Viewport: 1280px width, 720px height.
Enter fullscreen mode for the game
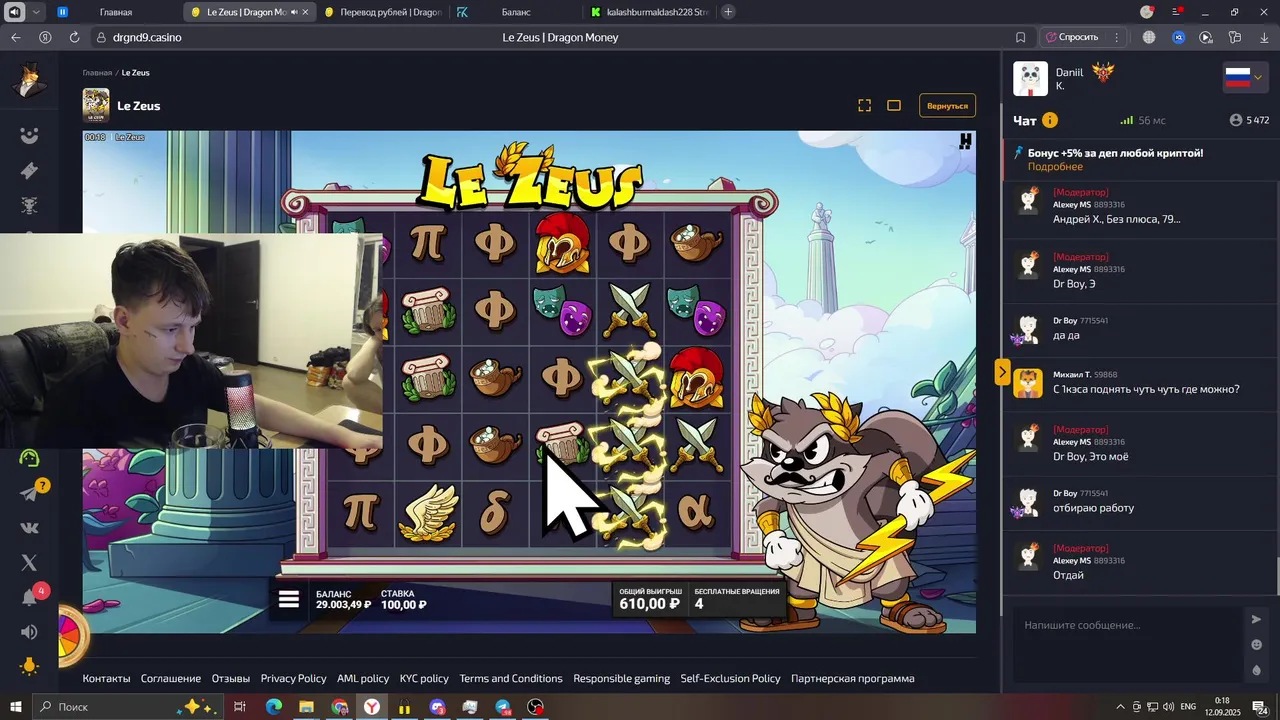(865, 105)
